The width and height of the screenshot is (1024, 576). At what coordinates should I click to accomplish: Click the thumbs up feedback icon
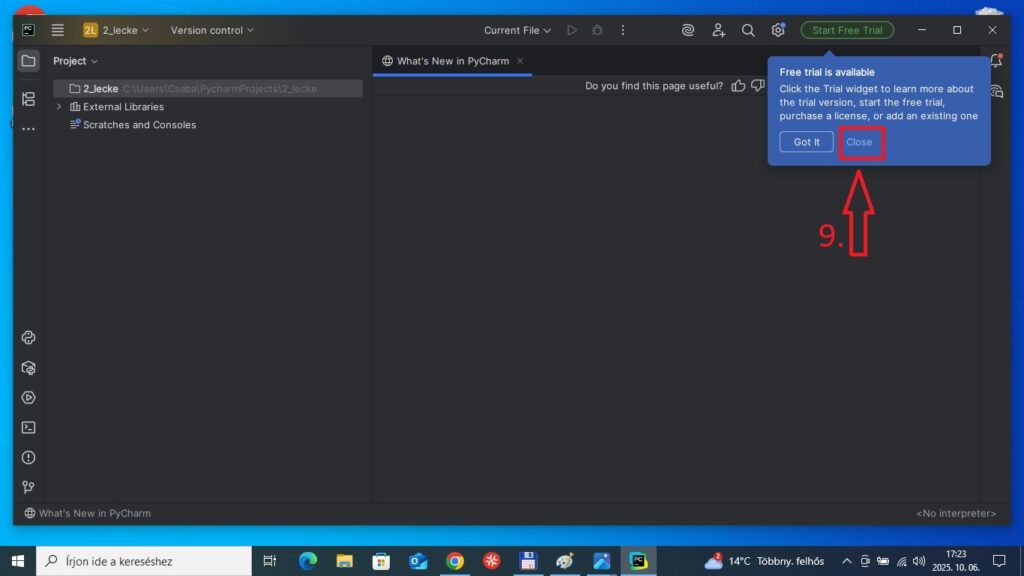click(738, 86)
